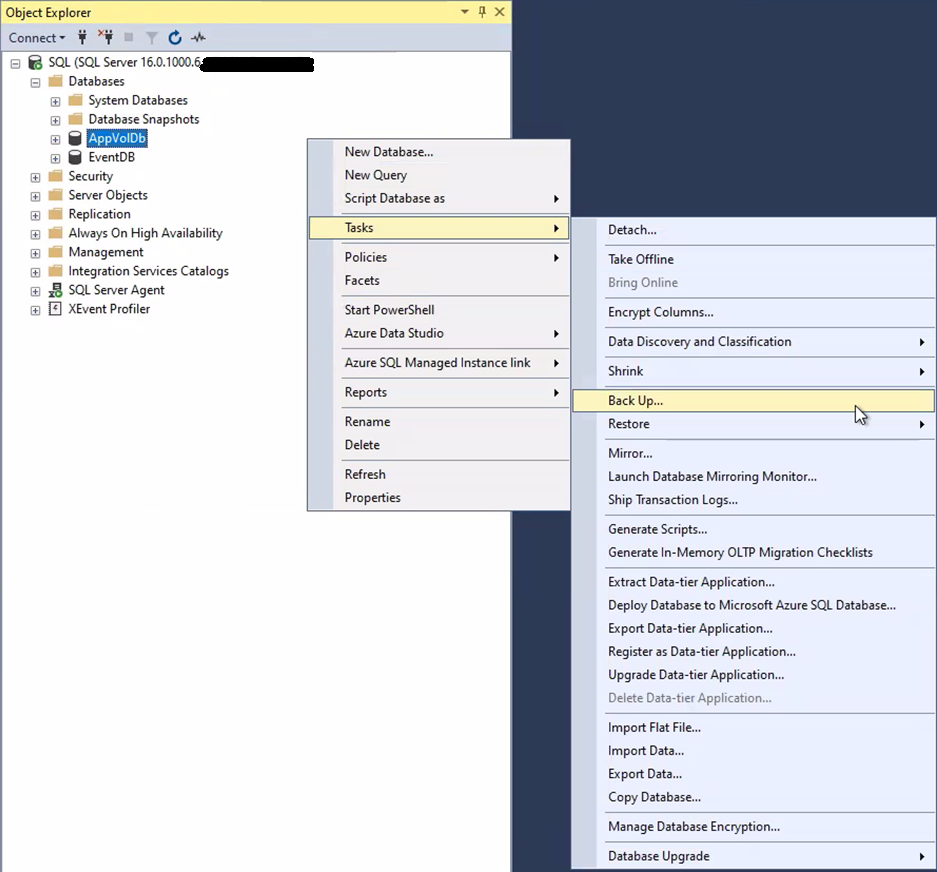Expand the System Databases node
This screenshot has height=872, width=937.
[56, 101]
